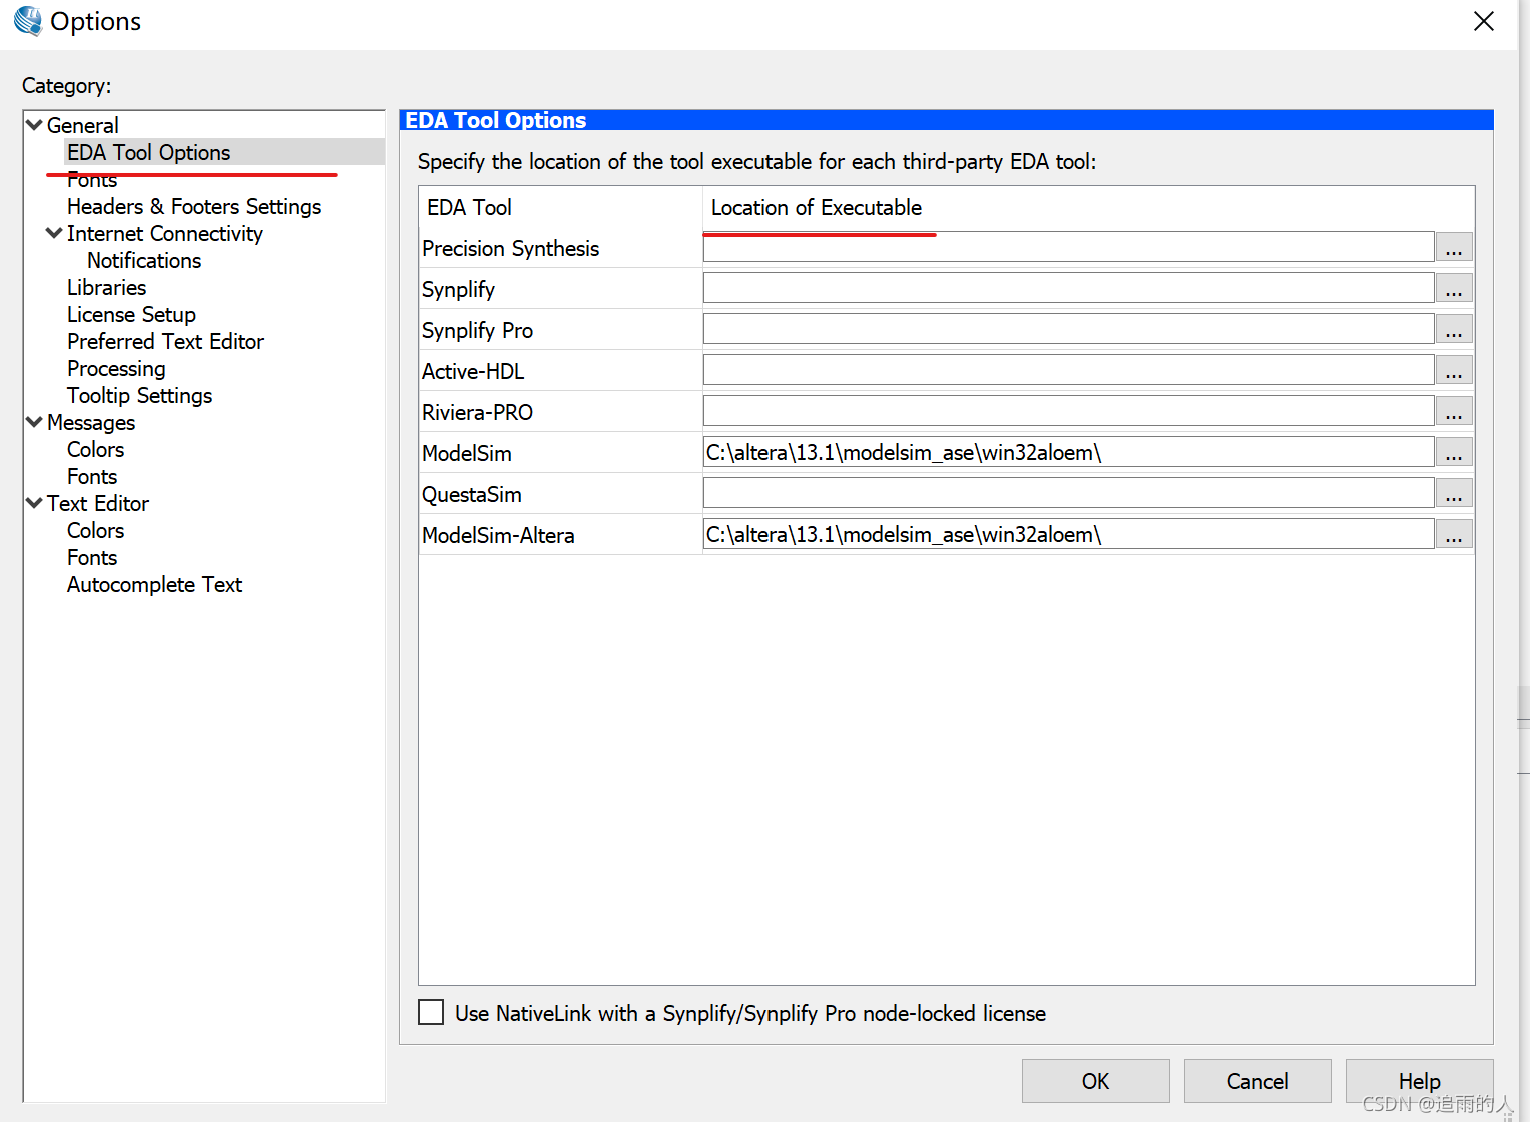
Task: Click the Precision Synthesis row label
Action: (x=510, y=248)
